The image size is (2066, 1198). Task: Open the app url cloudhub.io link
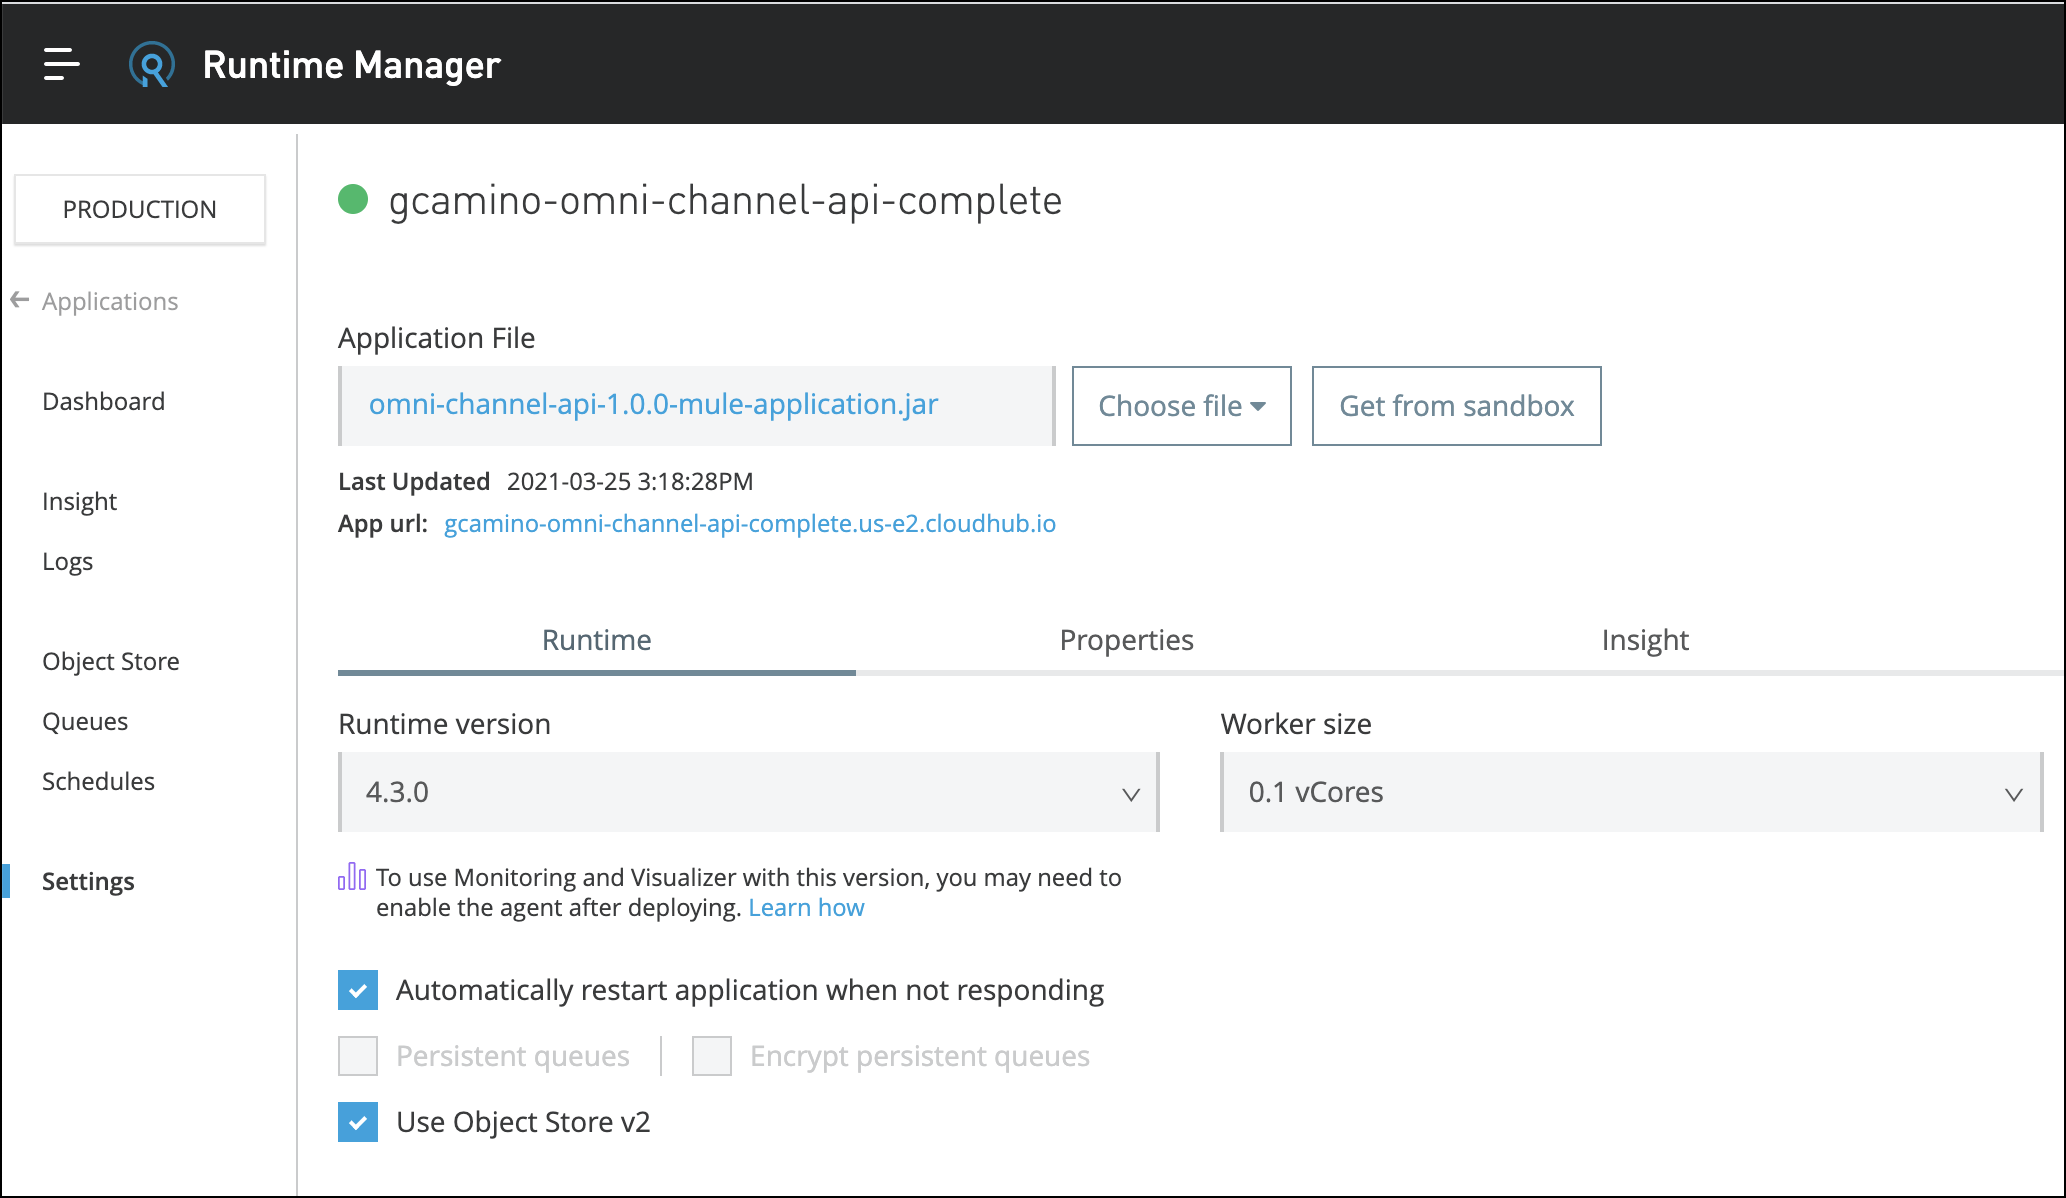click(750, 523)
